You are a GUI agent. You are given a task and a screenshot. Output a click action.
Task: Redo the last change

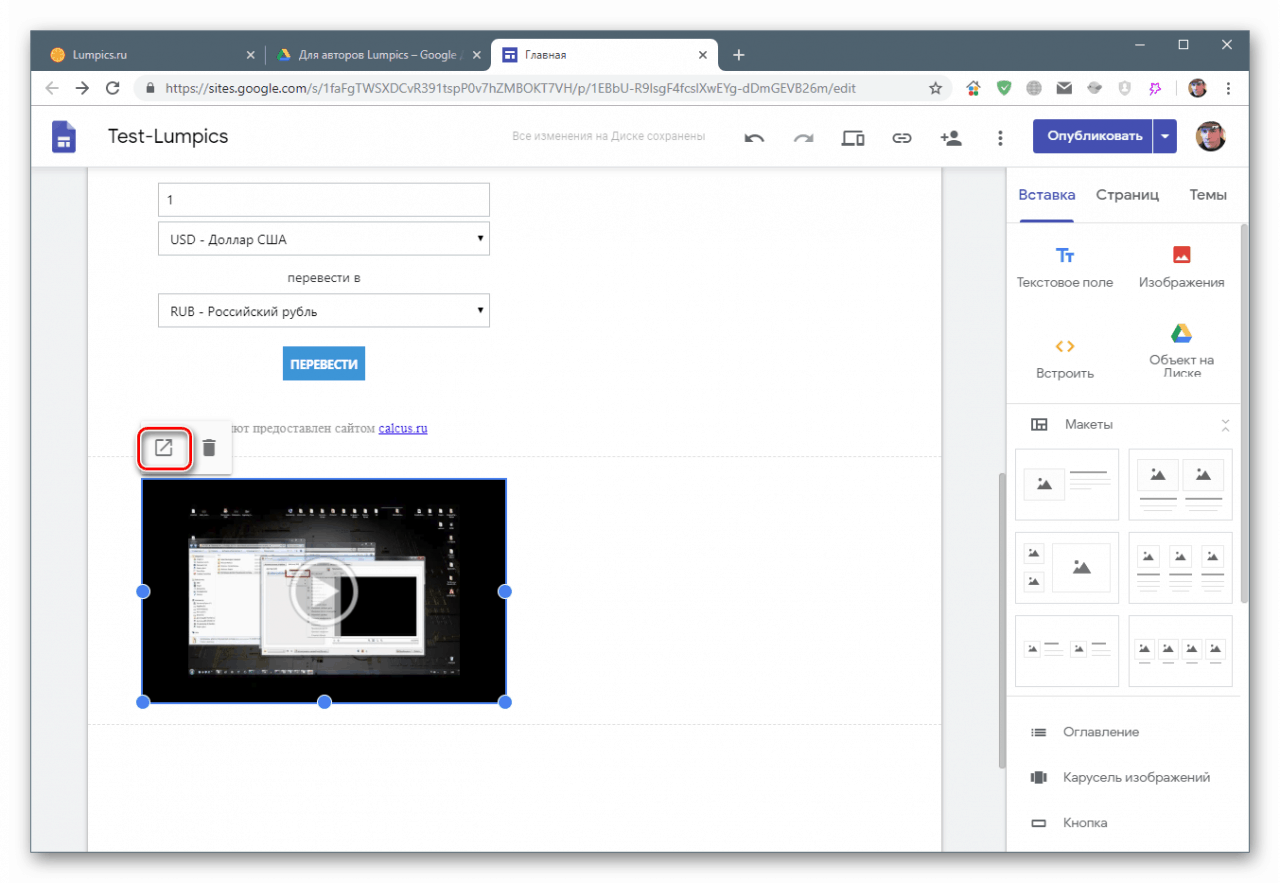click(x=803, y=138)
